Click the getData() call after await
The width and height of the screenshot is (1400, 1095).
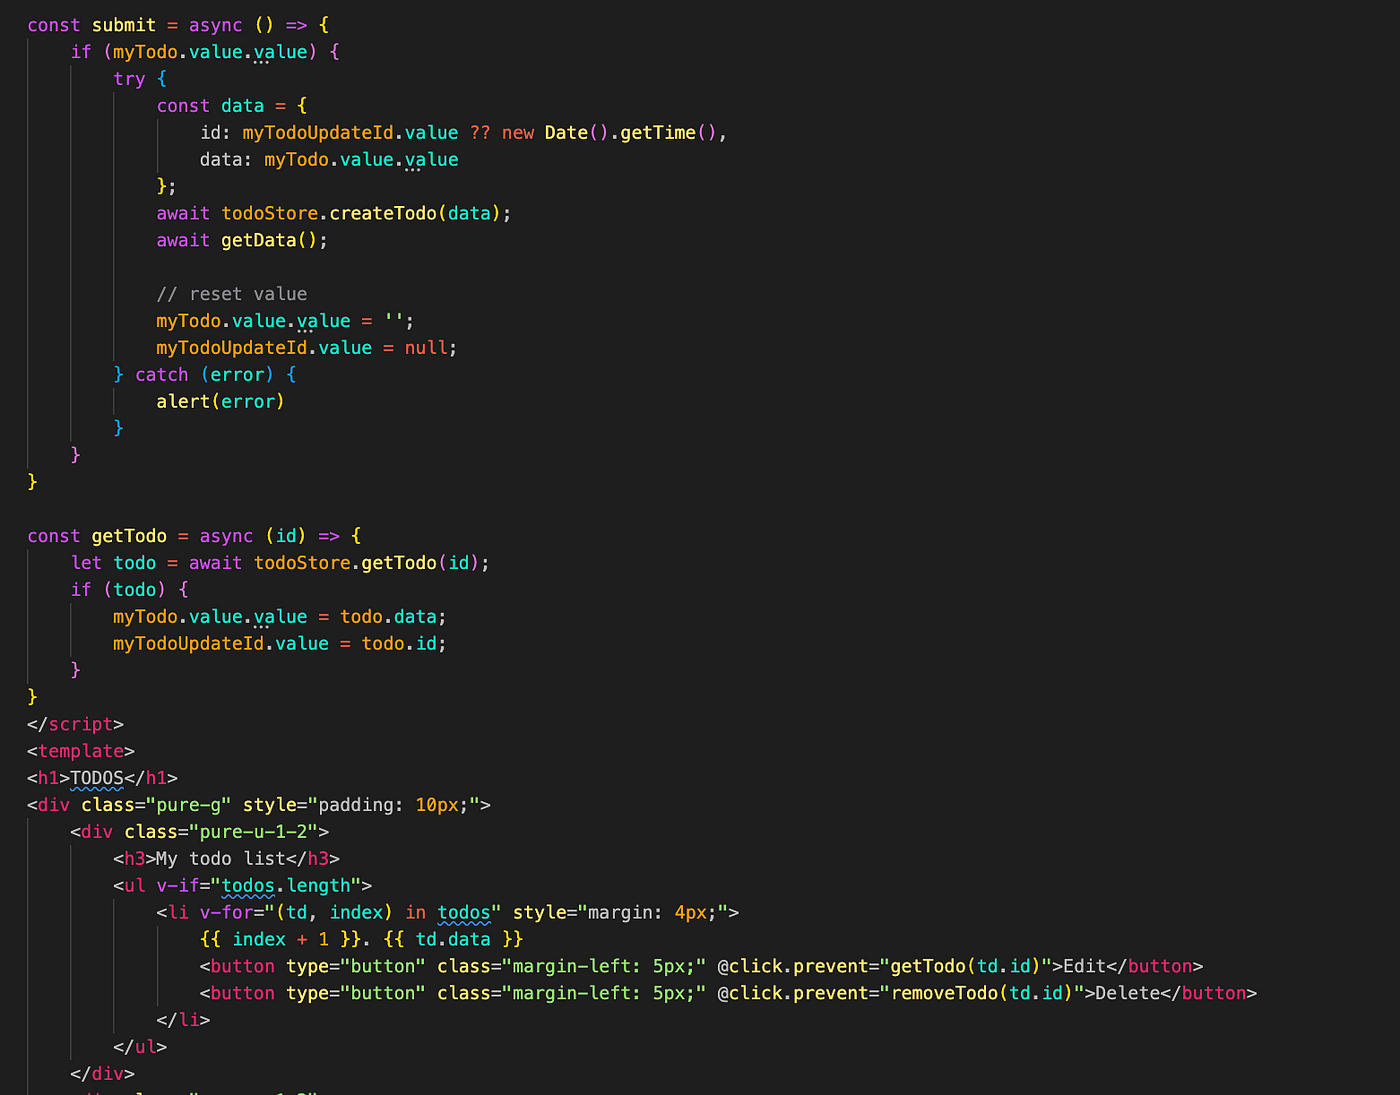click(273, 240)
